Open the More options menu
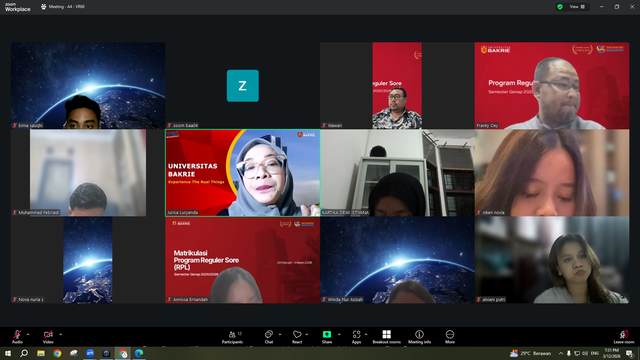The width and height of the screenshot is (640, 360). (x=450, y=337)
